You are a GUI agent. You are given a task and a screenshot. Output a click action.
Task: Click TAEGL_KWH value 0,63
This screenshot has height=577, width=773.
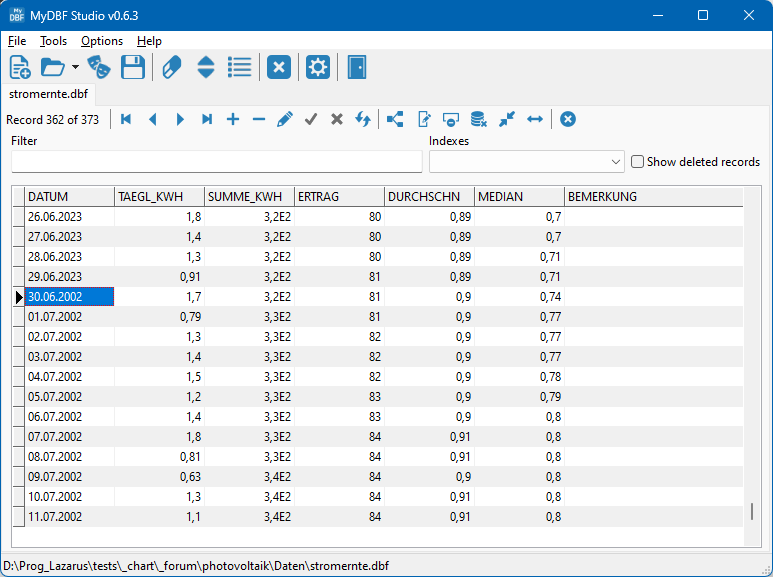tap(159, 477)
